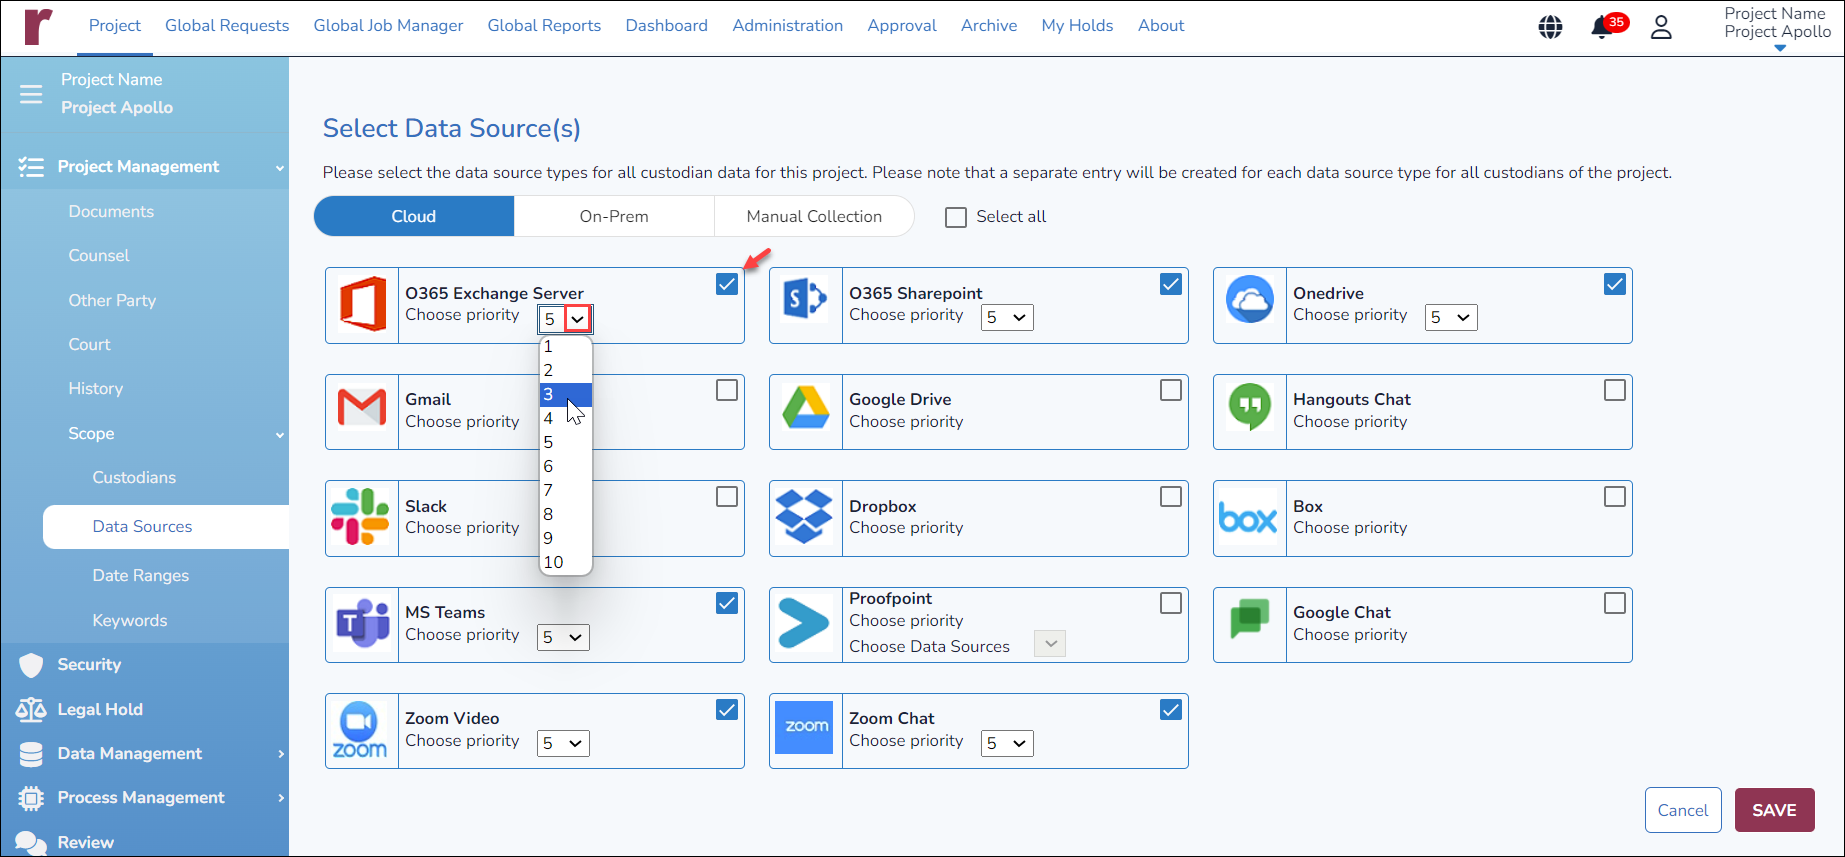Open Zoom Chat priority dropdown
Image resolution: width=1845 pixels, height=857 pixels.
pos(1007,743)
